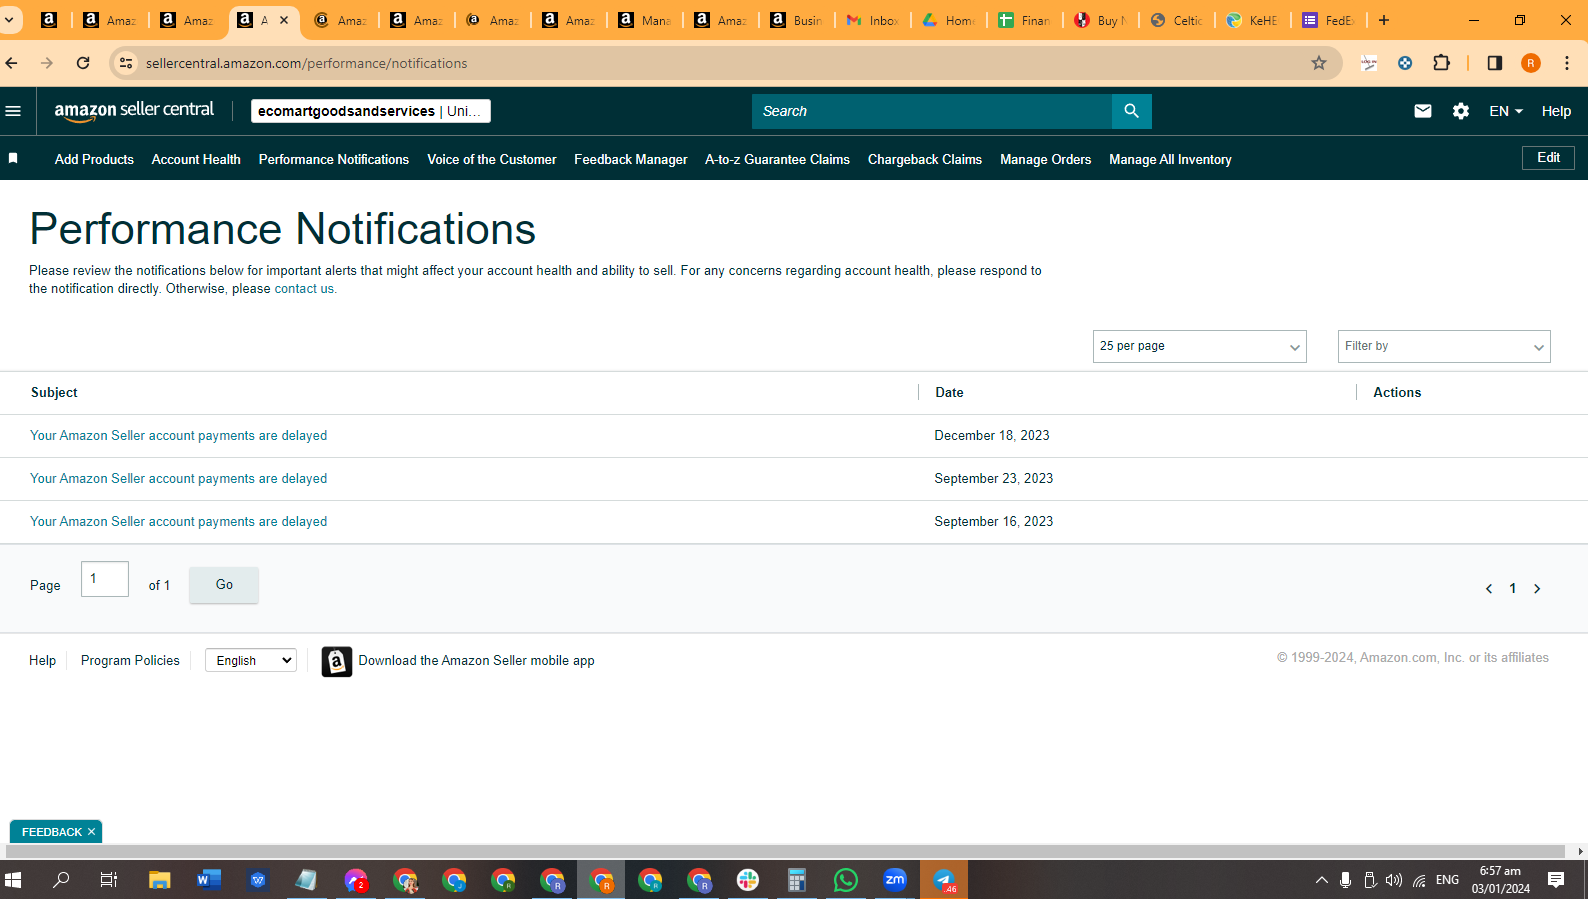1588x899 pixels.
Task: Click the Amazon Seller mobile app icon
Action: pyautogui.click(x=337, y=661)
